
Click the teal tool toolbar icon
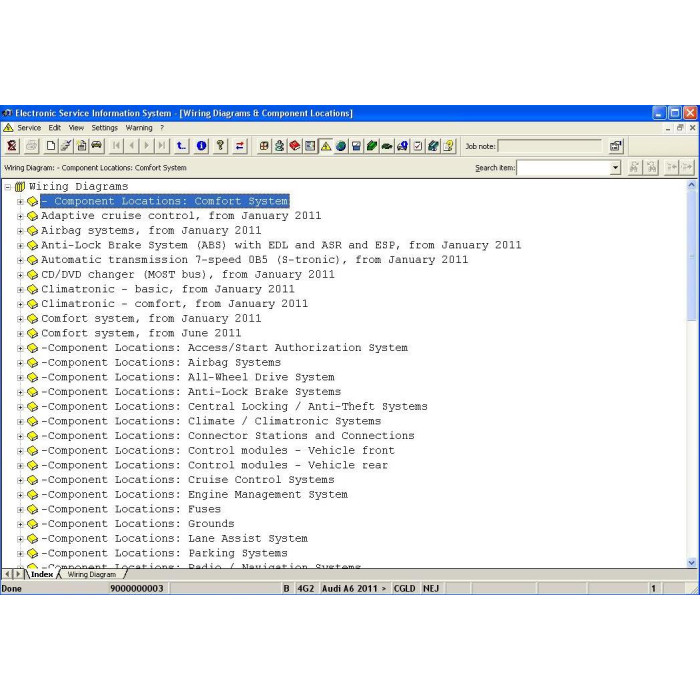click(x=433, y=146)
